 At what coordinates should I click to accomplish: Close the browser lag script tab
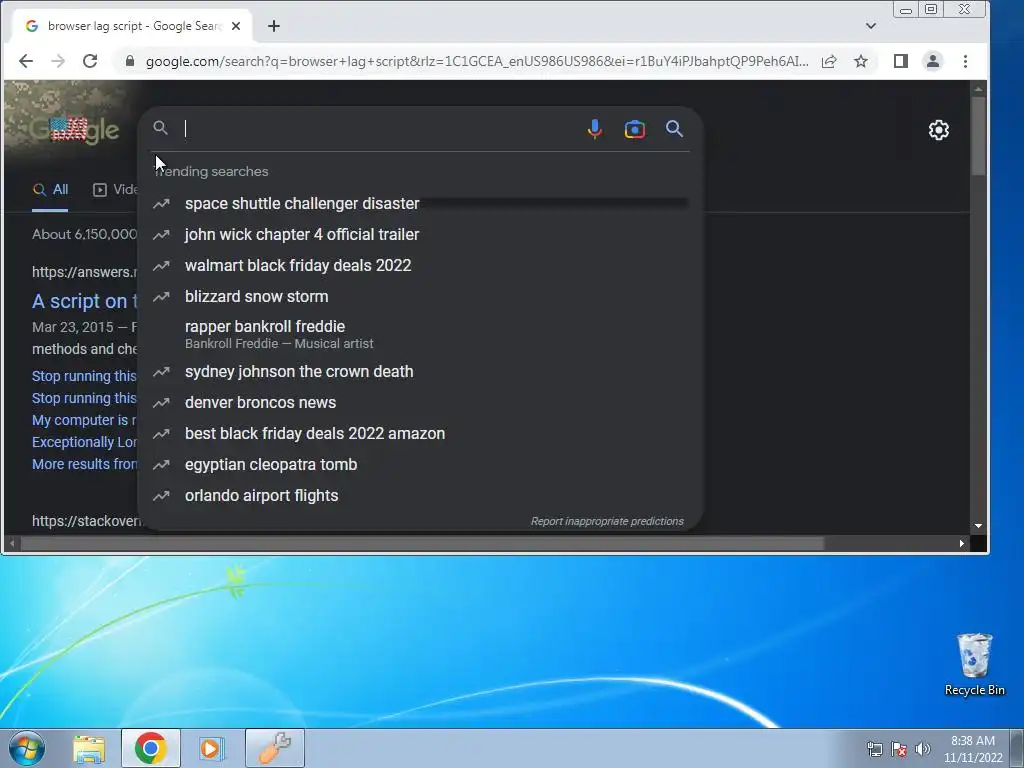(x=236, y=26)
